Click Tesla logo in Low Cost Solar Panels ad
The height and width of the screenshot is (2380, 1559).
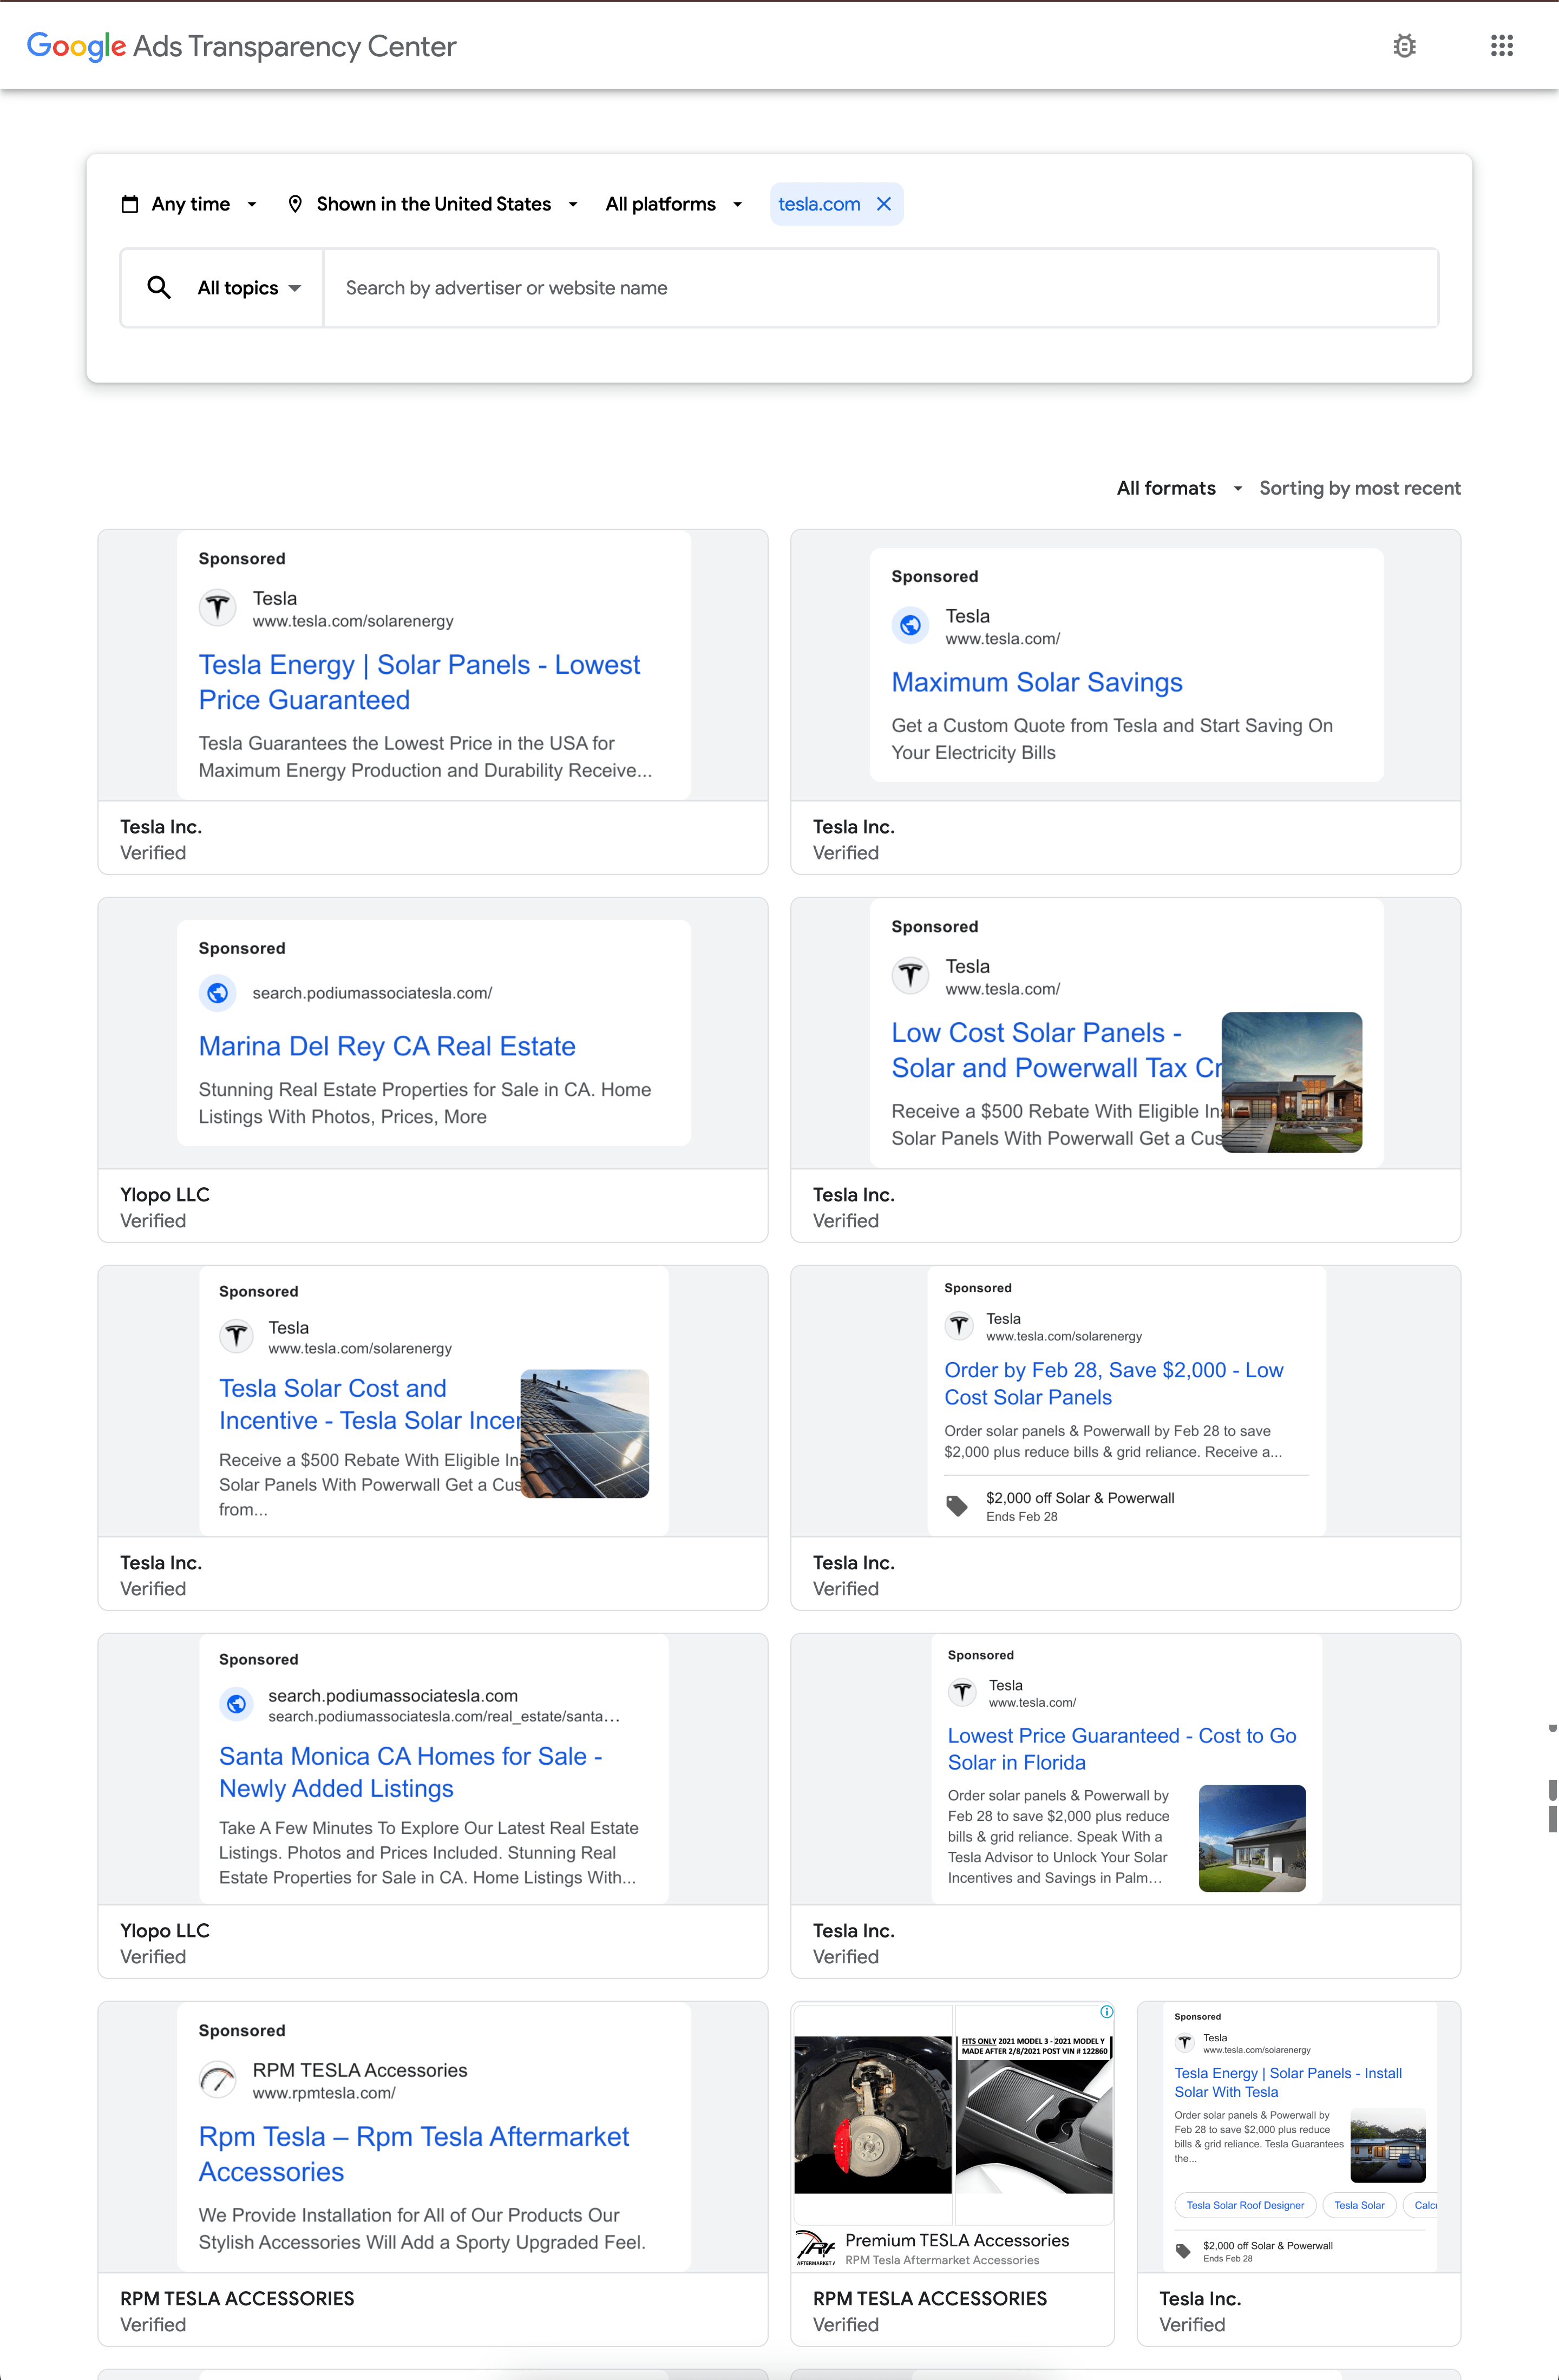[x=910, y=975]
